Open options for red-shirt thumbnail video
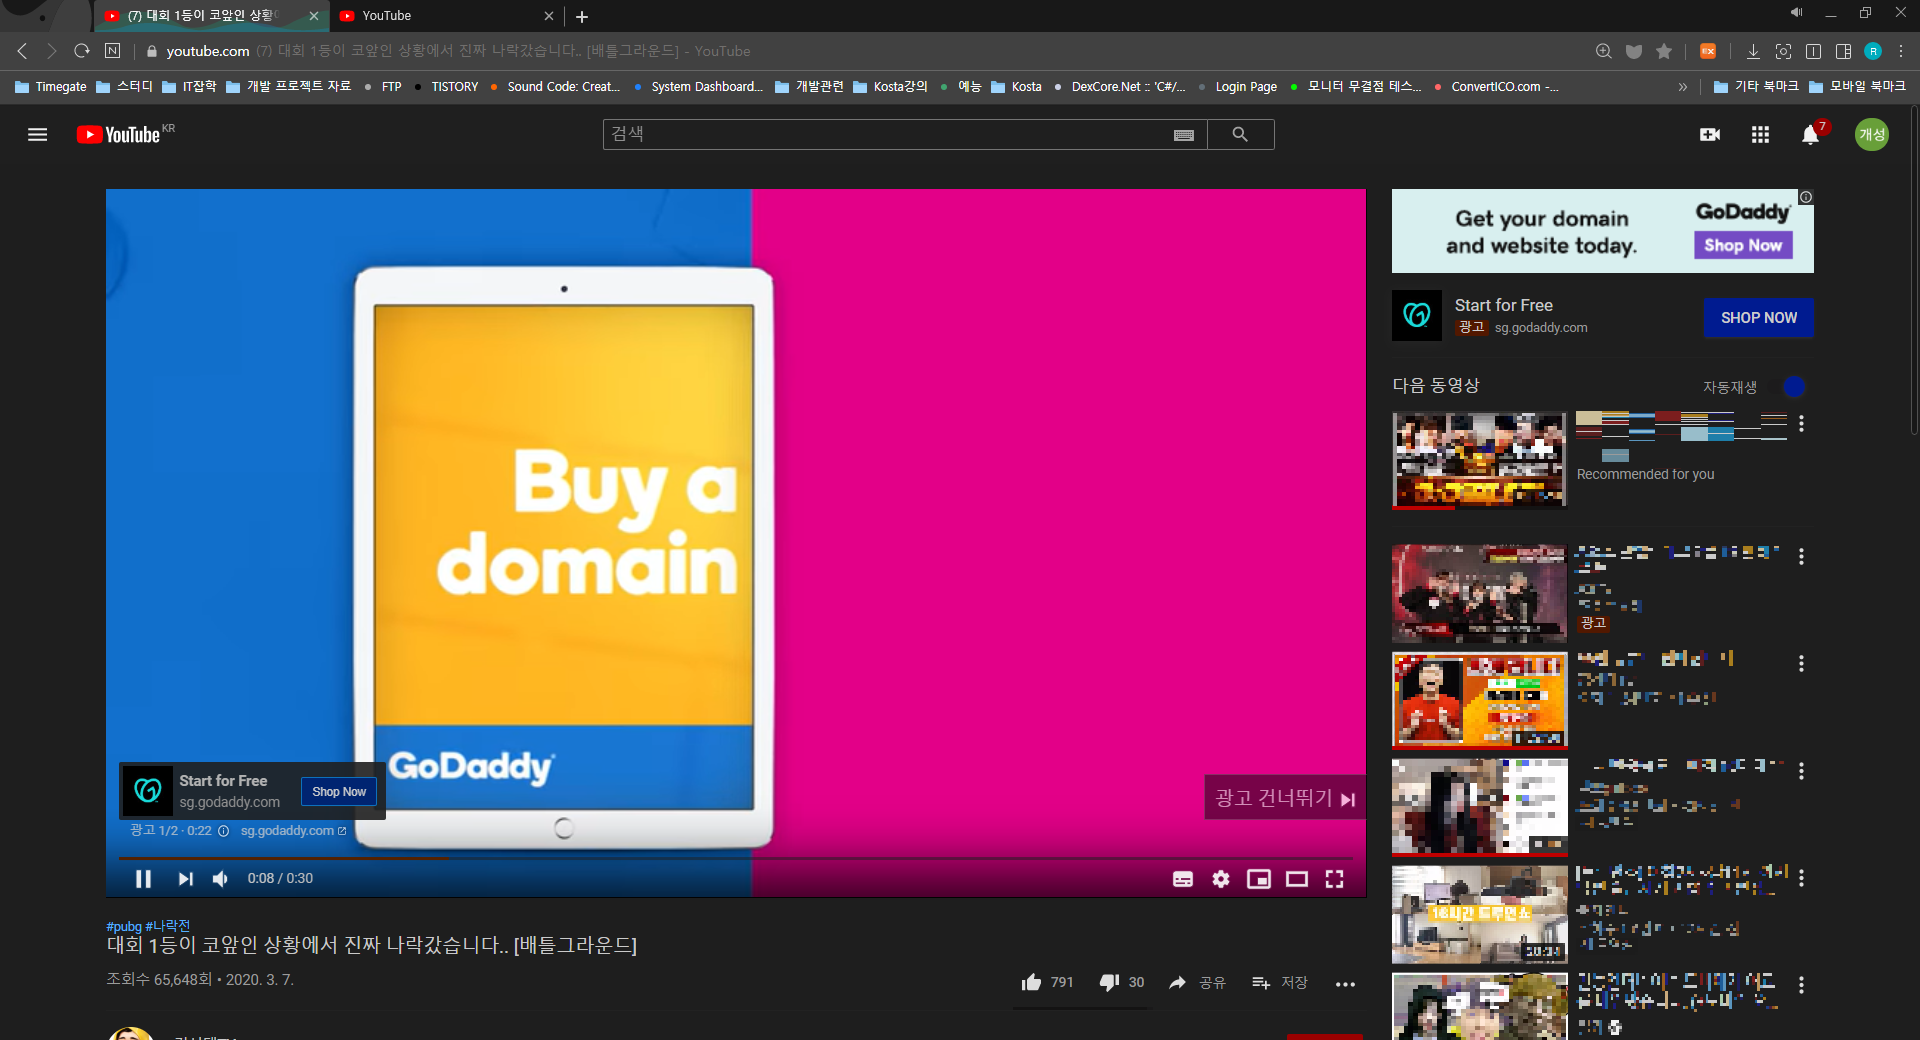The image size is (1920, 1040). pyautogui.click(x=1801, y=663)
